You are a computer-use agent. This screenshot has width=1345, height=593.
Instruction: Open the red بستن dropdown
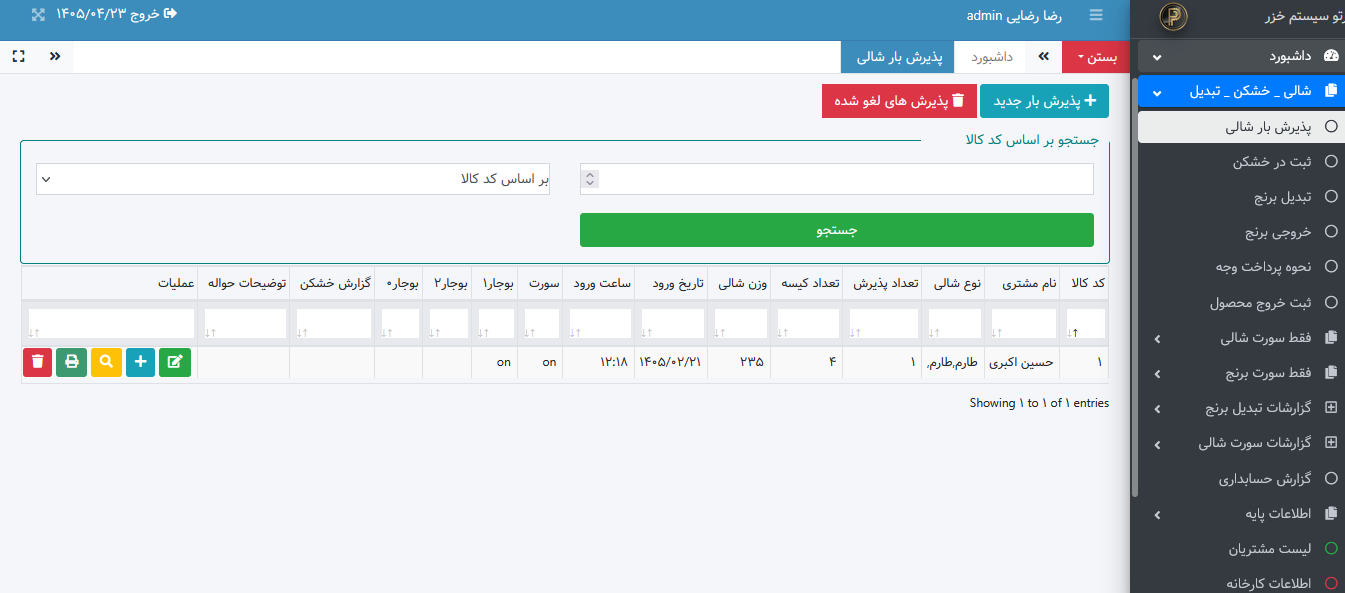coord(1096,57)
